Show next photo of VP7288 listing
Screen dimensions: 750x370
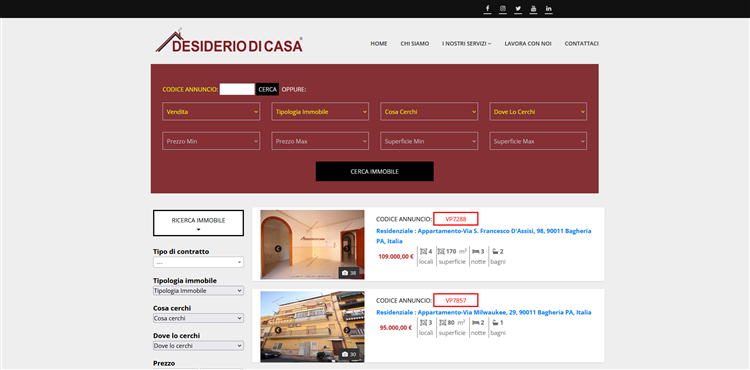tap(347, 249)
